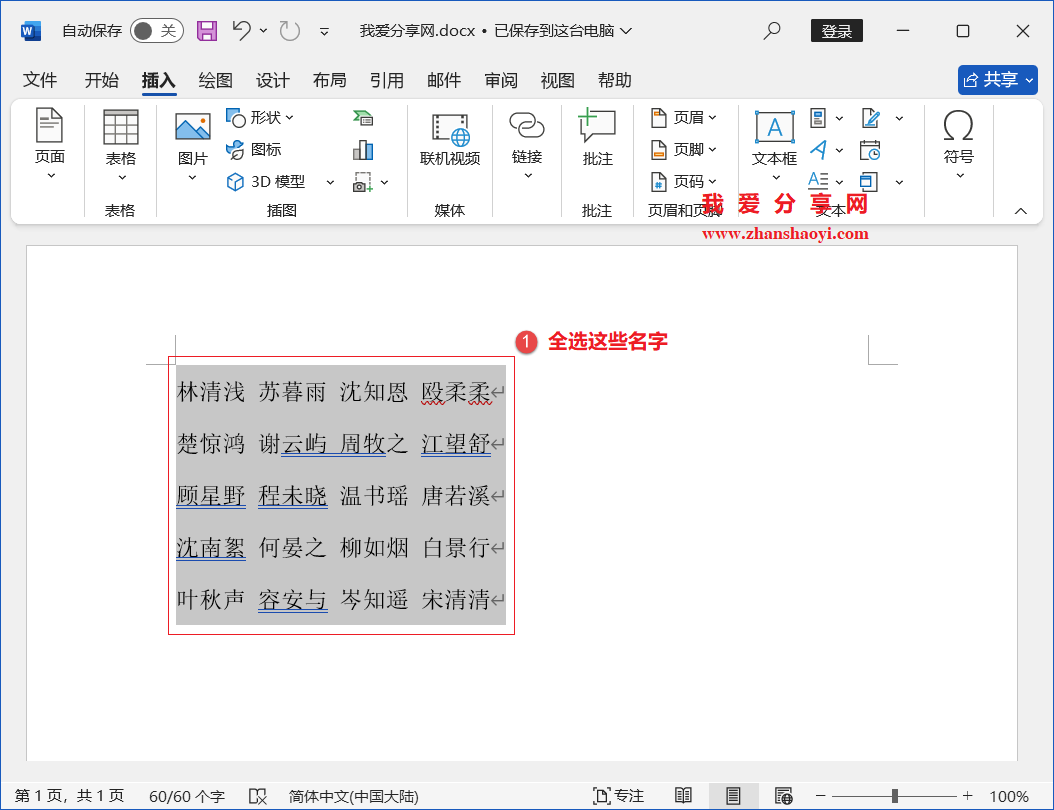Click the Links (链接) button
This screenshot has width=1054, height=810.
click(527, 145)
